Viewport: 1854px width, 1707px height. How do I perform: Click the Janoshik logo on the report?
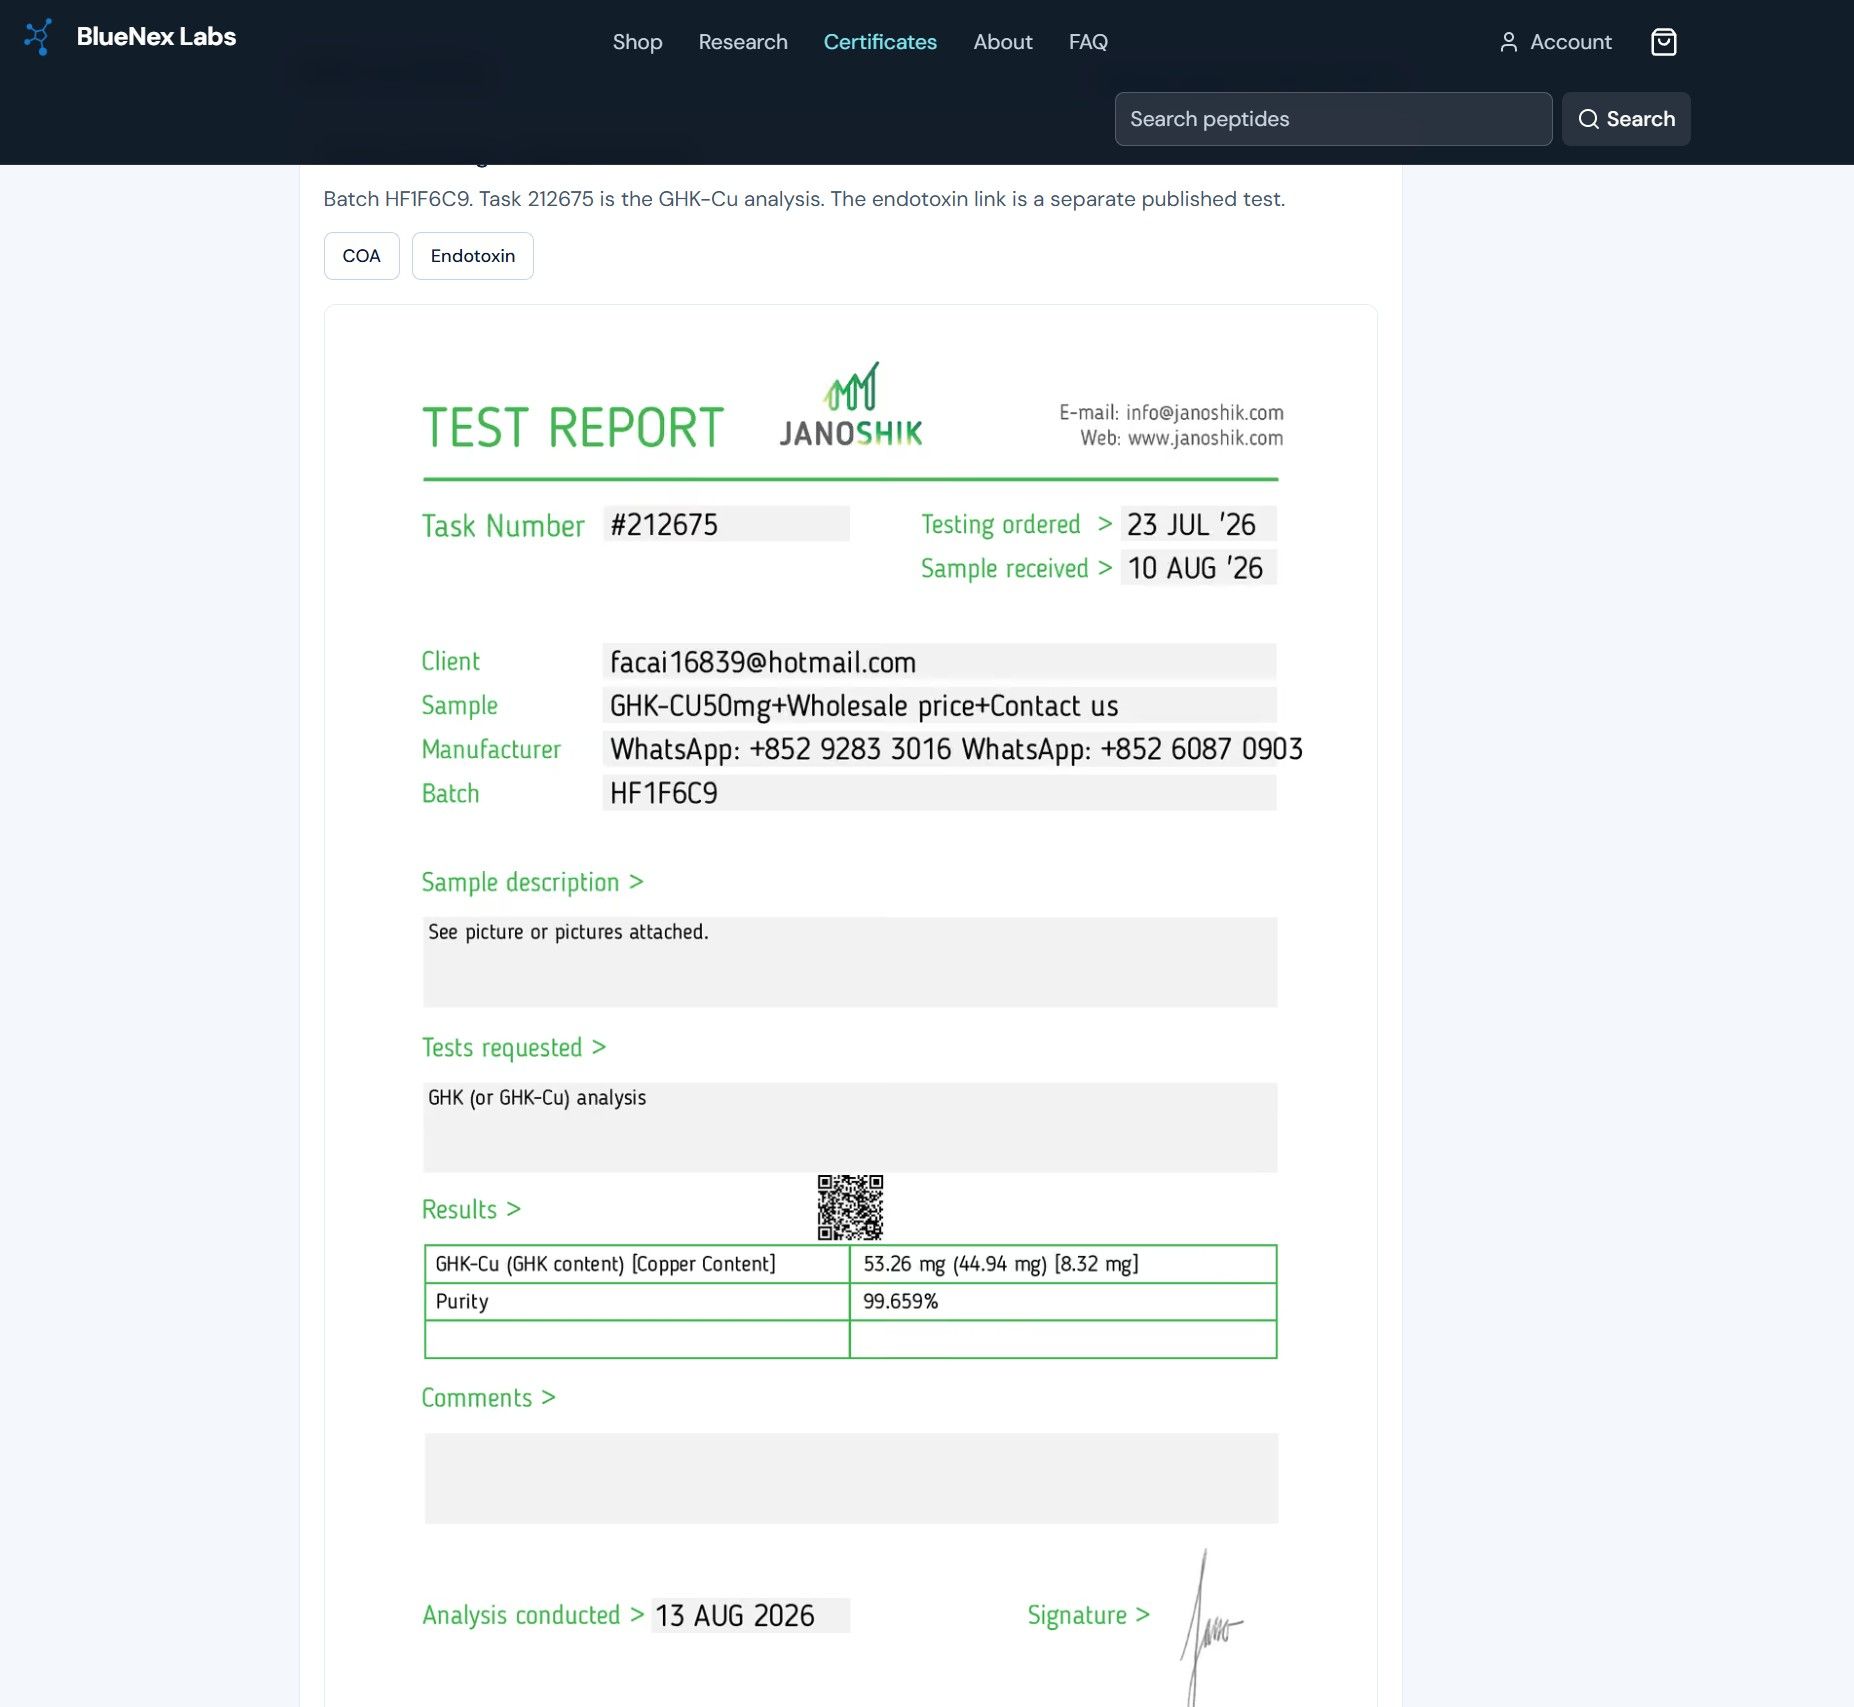(851, 405)
